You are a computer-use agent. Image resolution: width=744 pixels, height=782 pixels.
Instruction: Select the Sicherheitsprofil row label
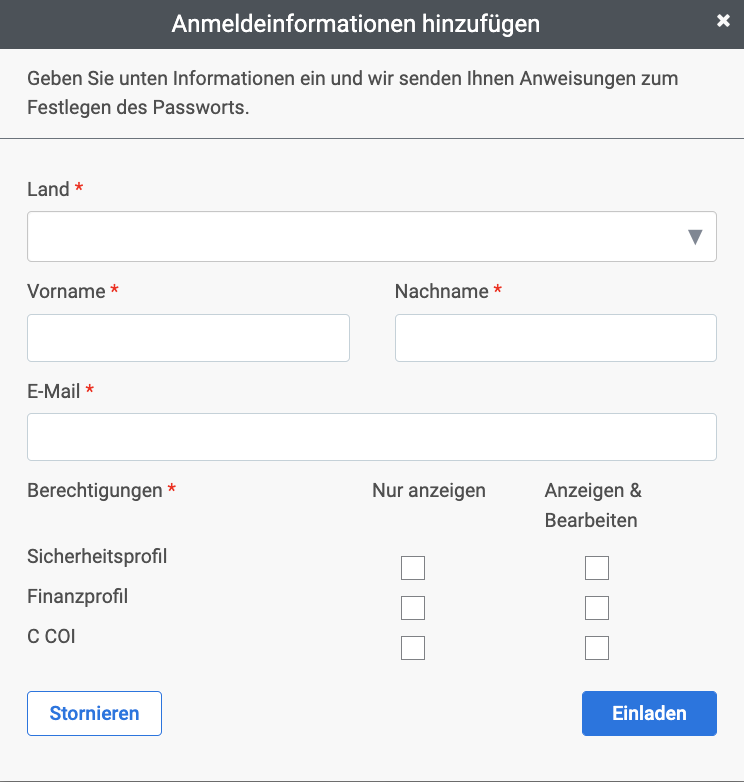(97, 557)
